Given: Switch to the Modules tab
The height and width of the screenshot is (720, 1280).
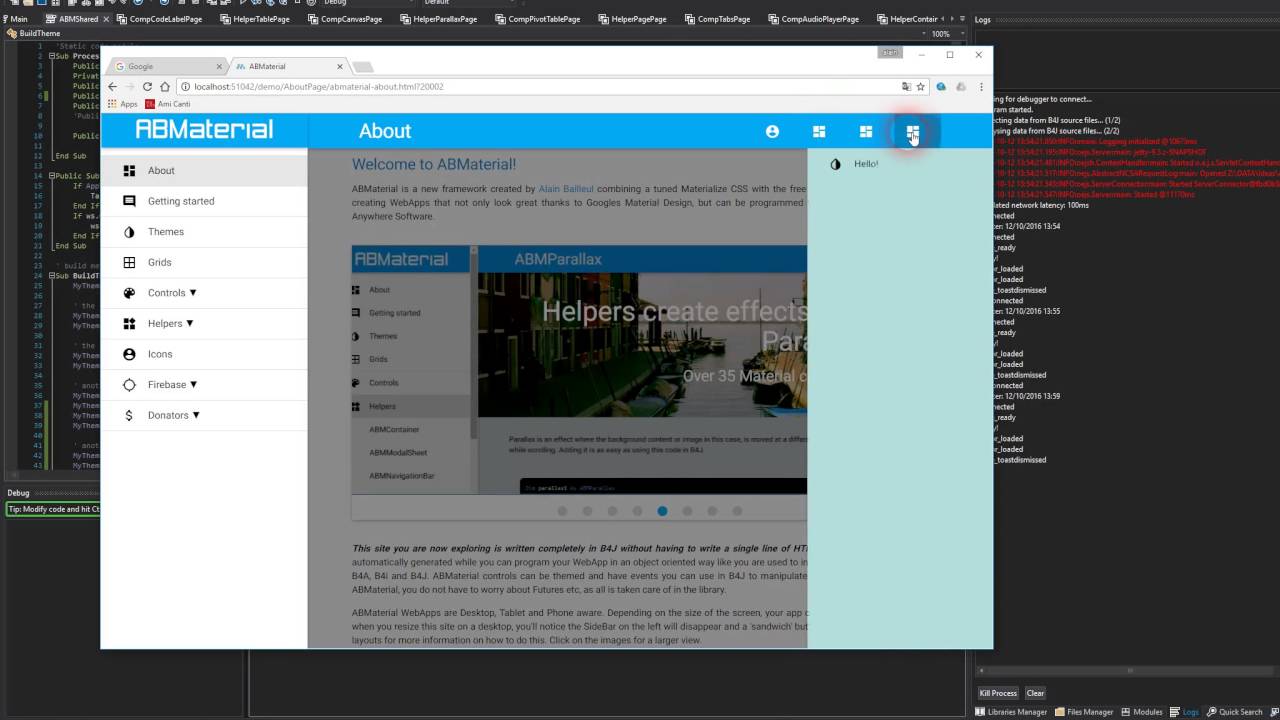Looking at the screenshot, I should [x=1141, y=712].
